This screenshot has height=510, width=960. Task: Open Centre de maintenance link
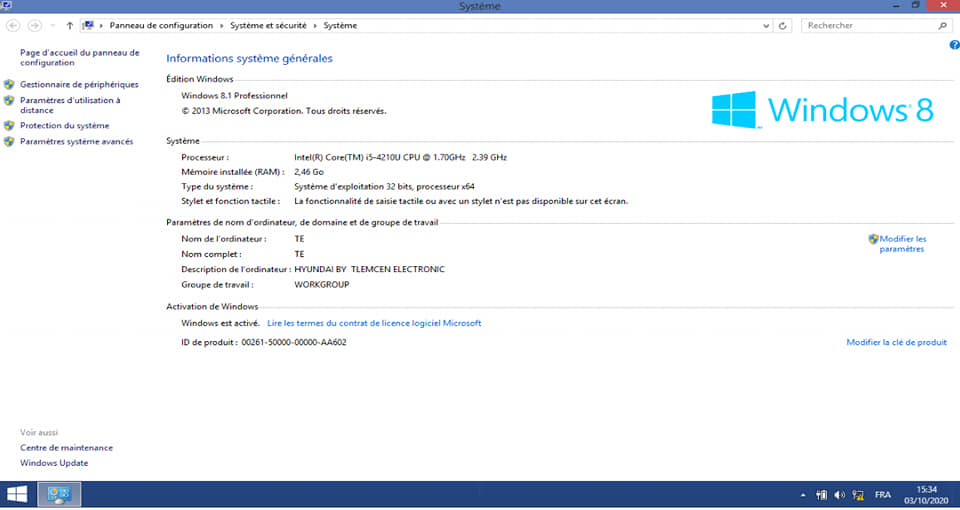[66, 448]
